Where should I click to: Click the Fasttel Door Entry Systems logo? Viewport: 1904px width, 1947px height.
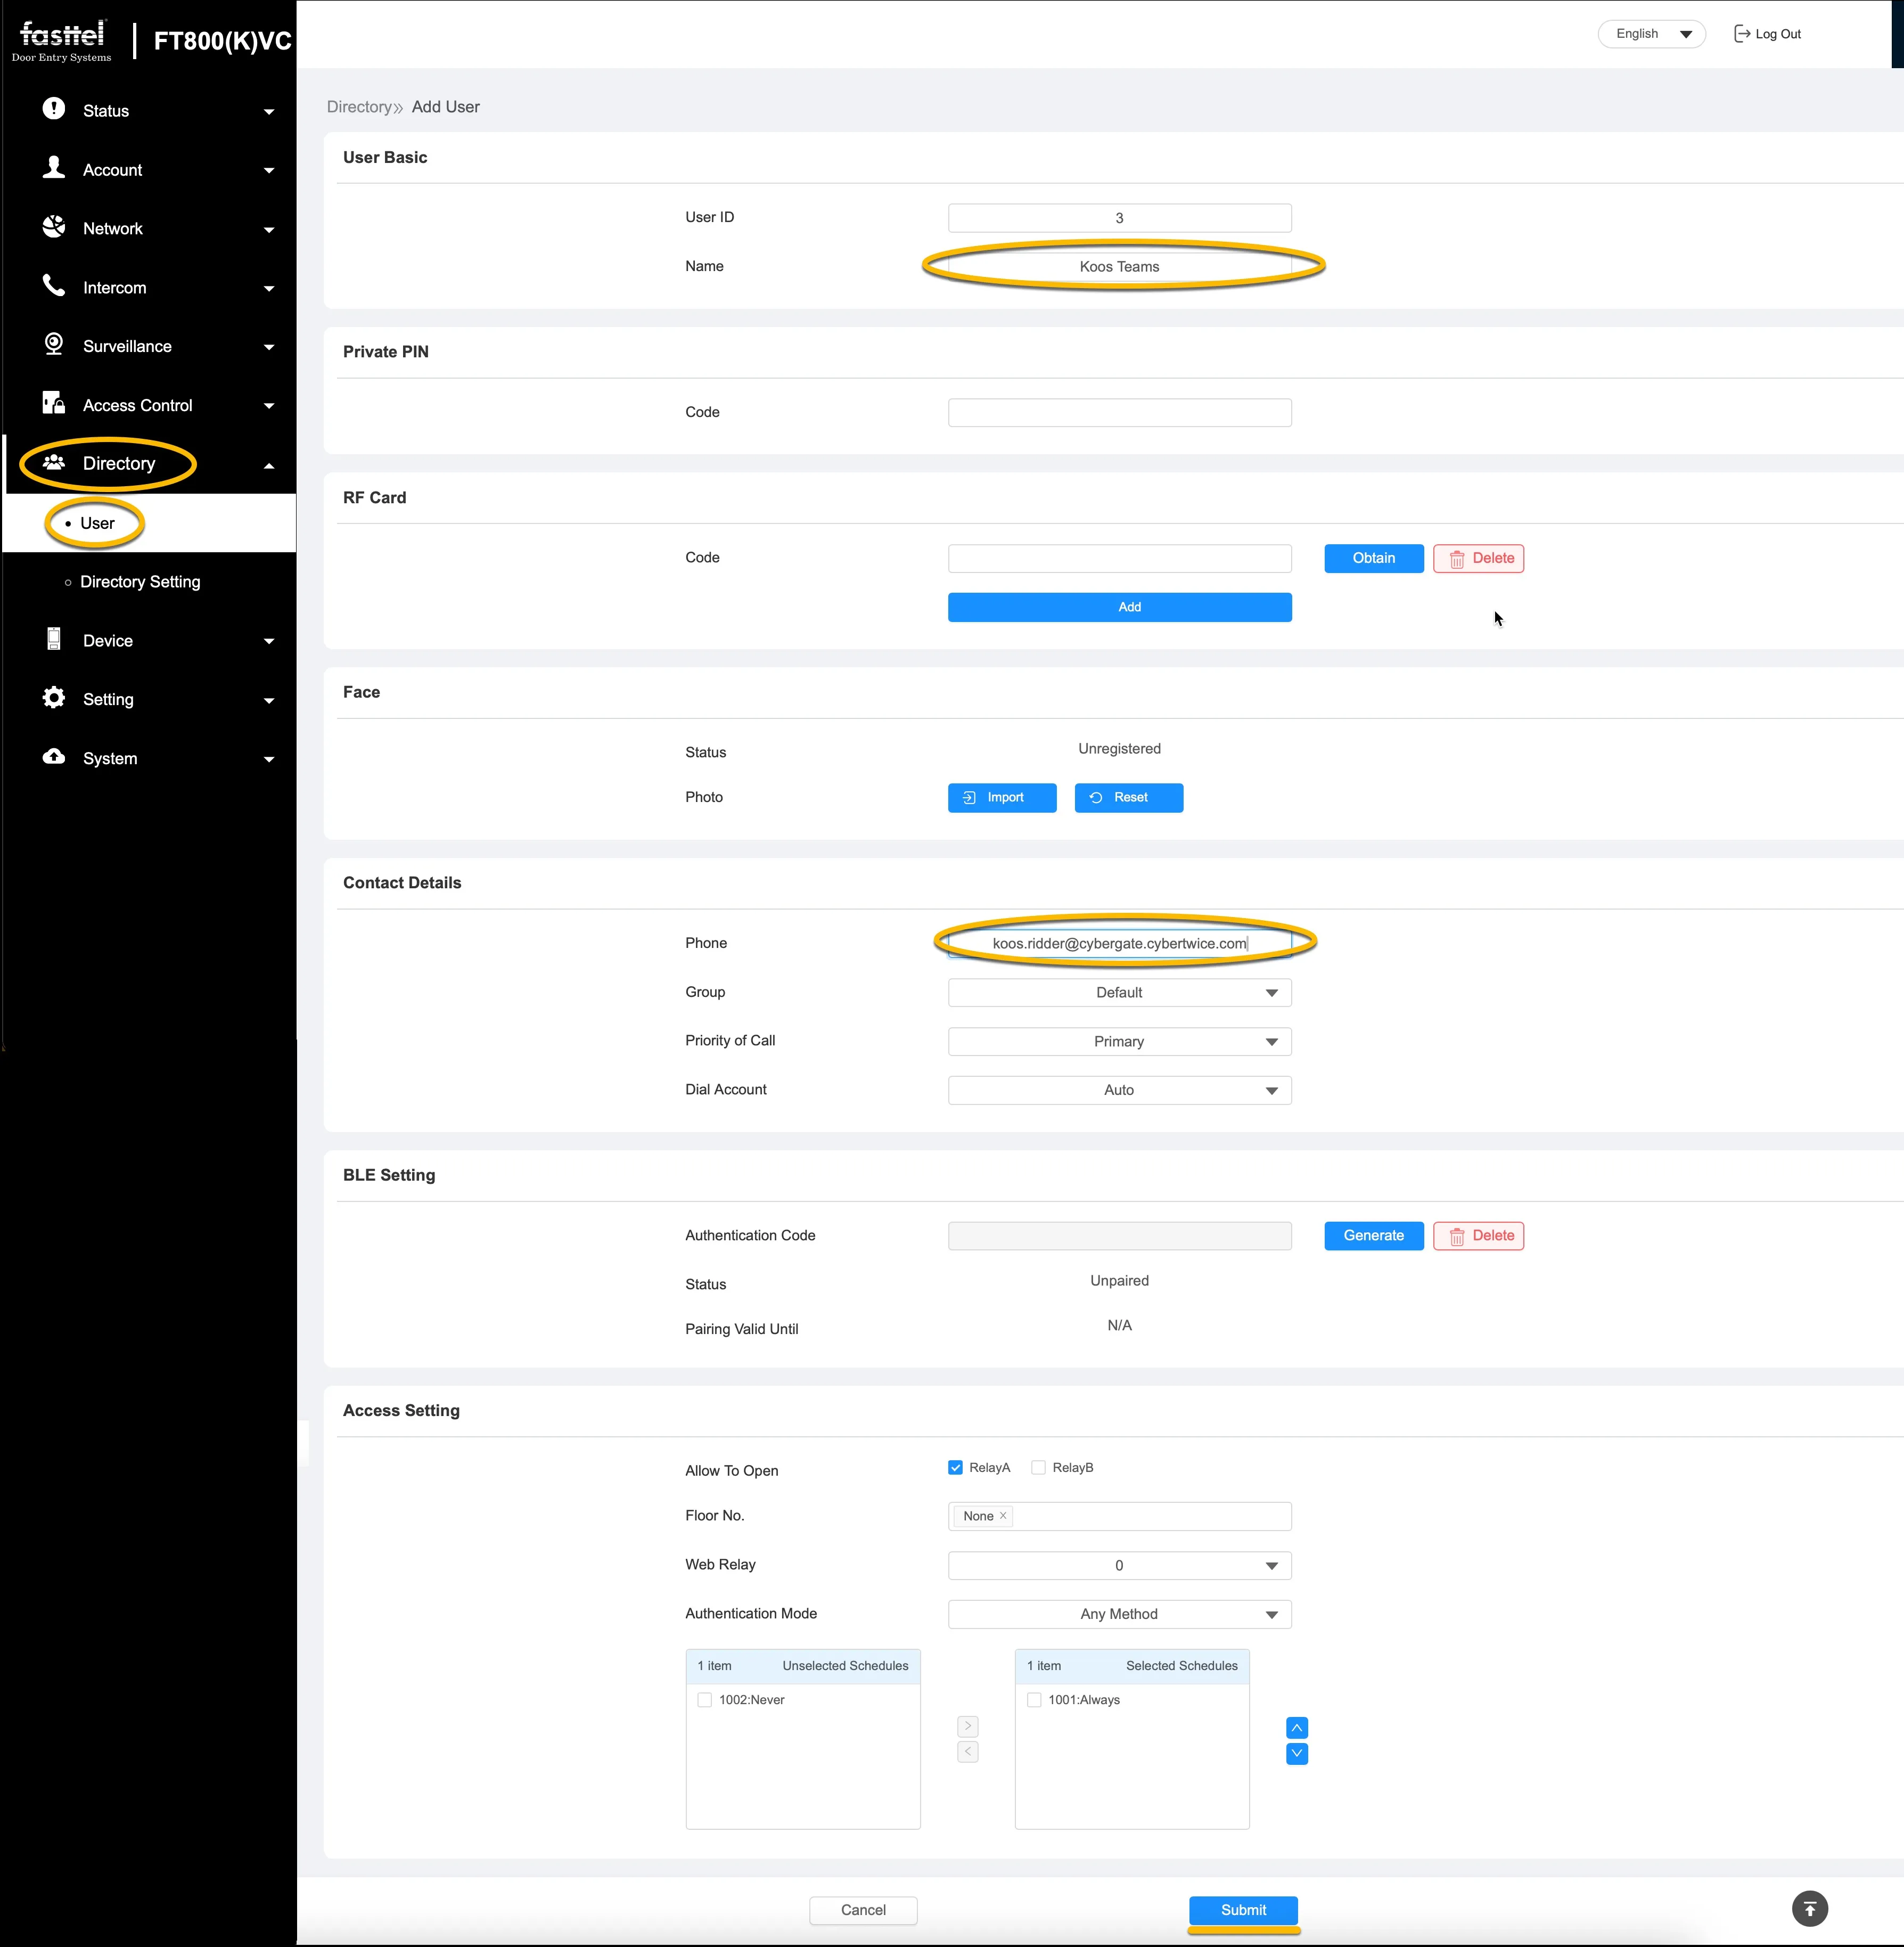point(62,41)
